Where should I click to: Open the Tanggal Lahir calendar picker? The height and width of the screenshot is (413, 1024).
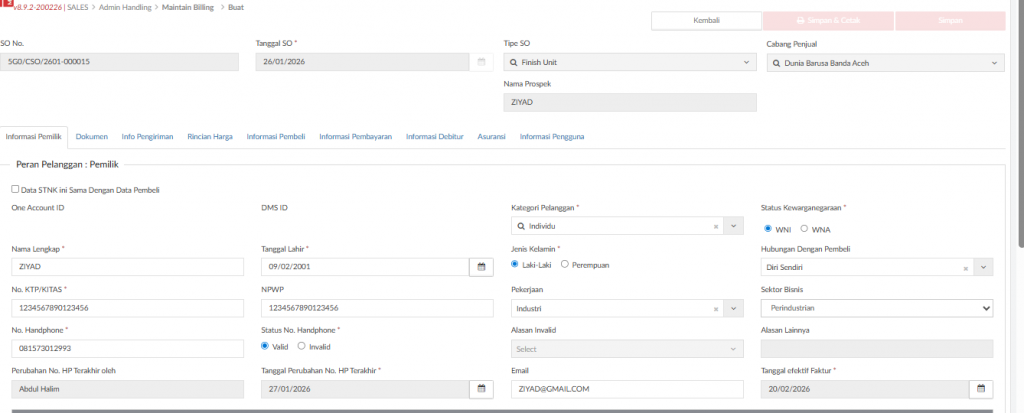click(x=481, y=267)
